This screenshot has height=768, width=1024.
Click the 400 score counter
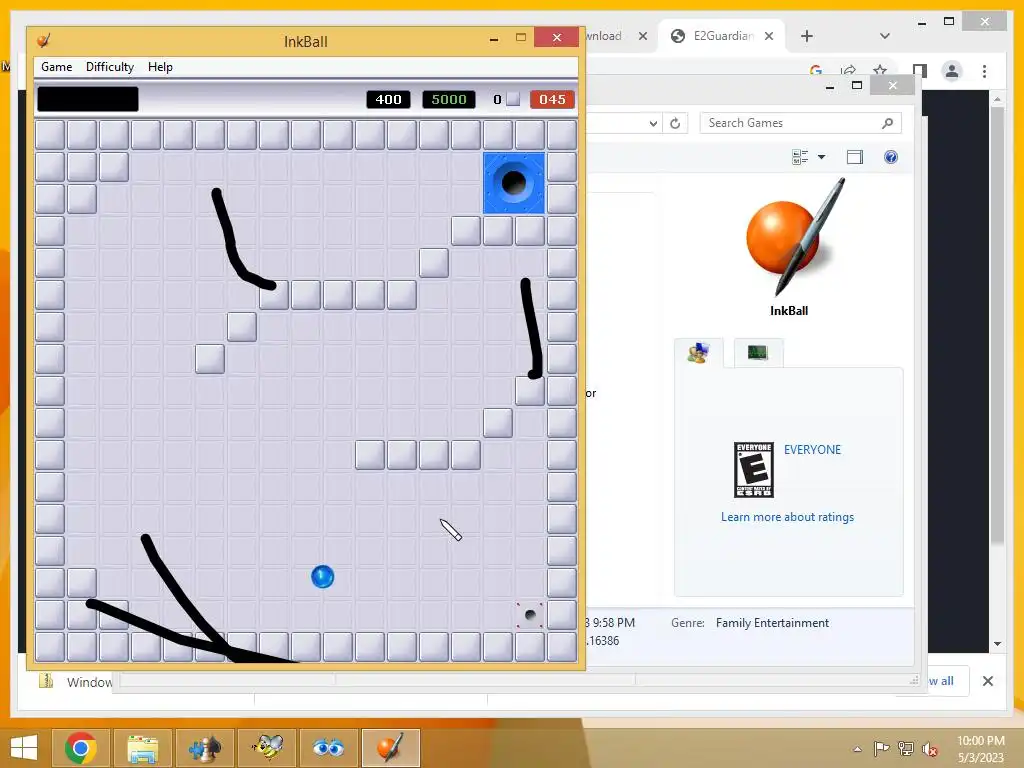[388, 99]
